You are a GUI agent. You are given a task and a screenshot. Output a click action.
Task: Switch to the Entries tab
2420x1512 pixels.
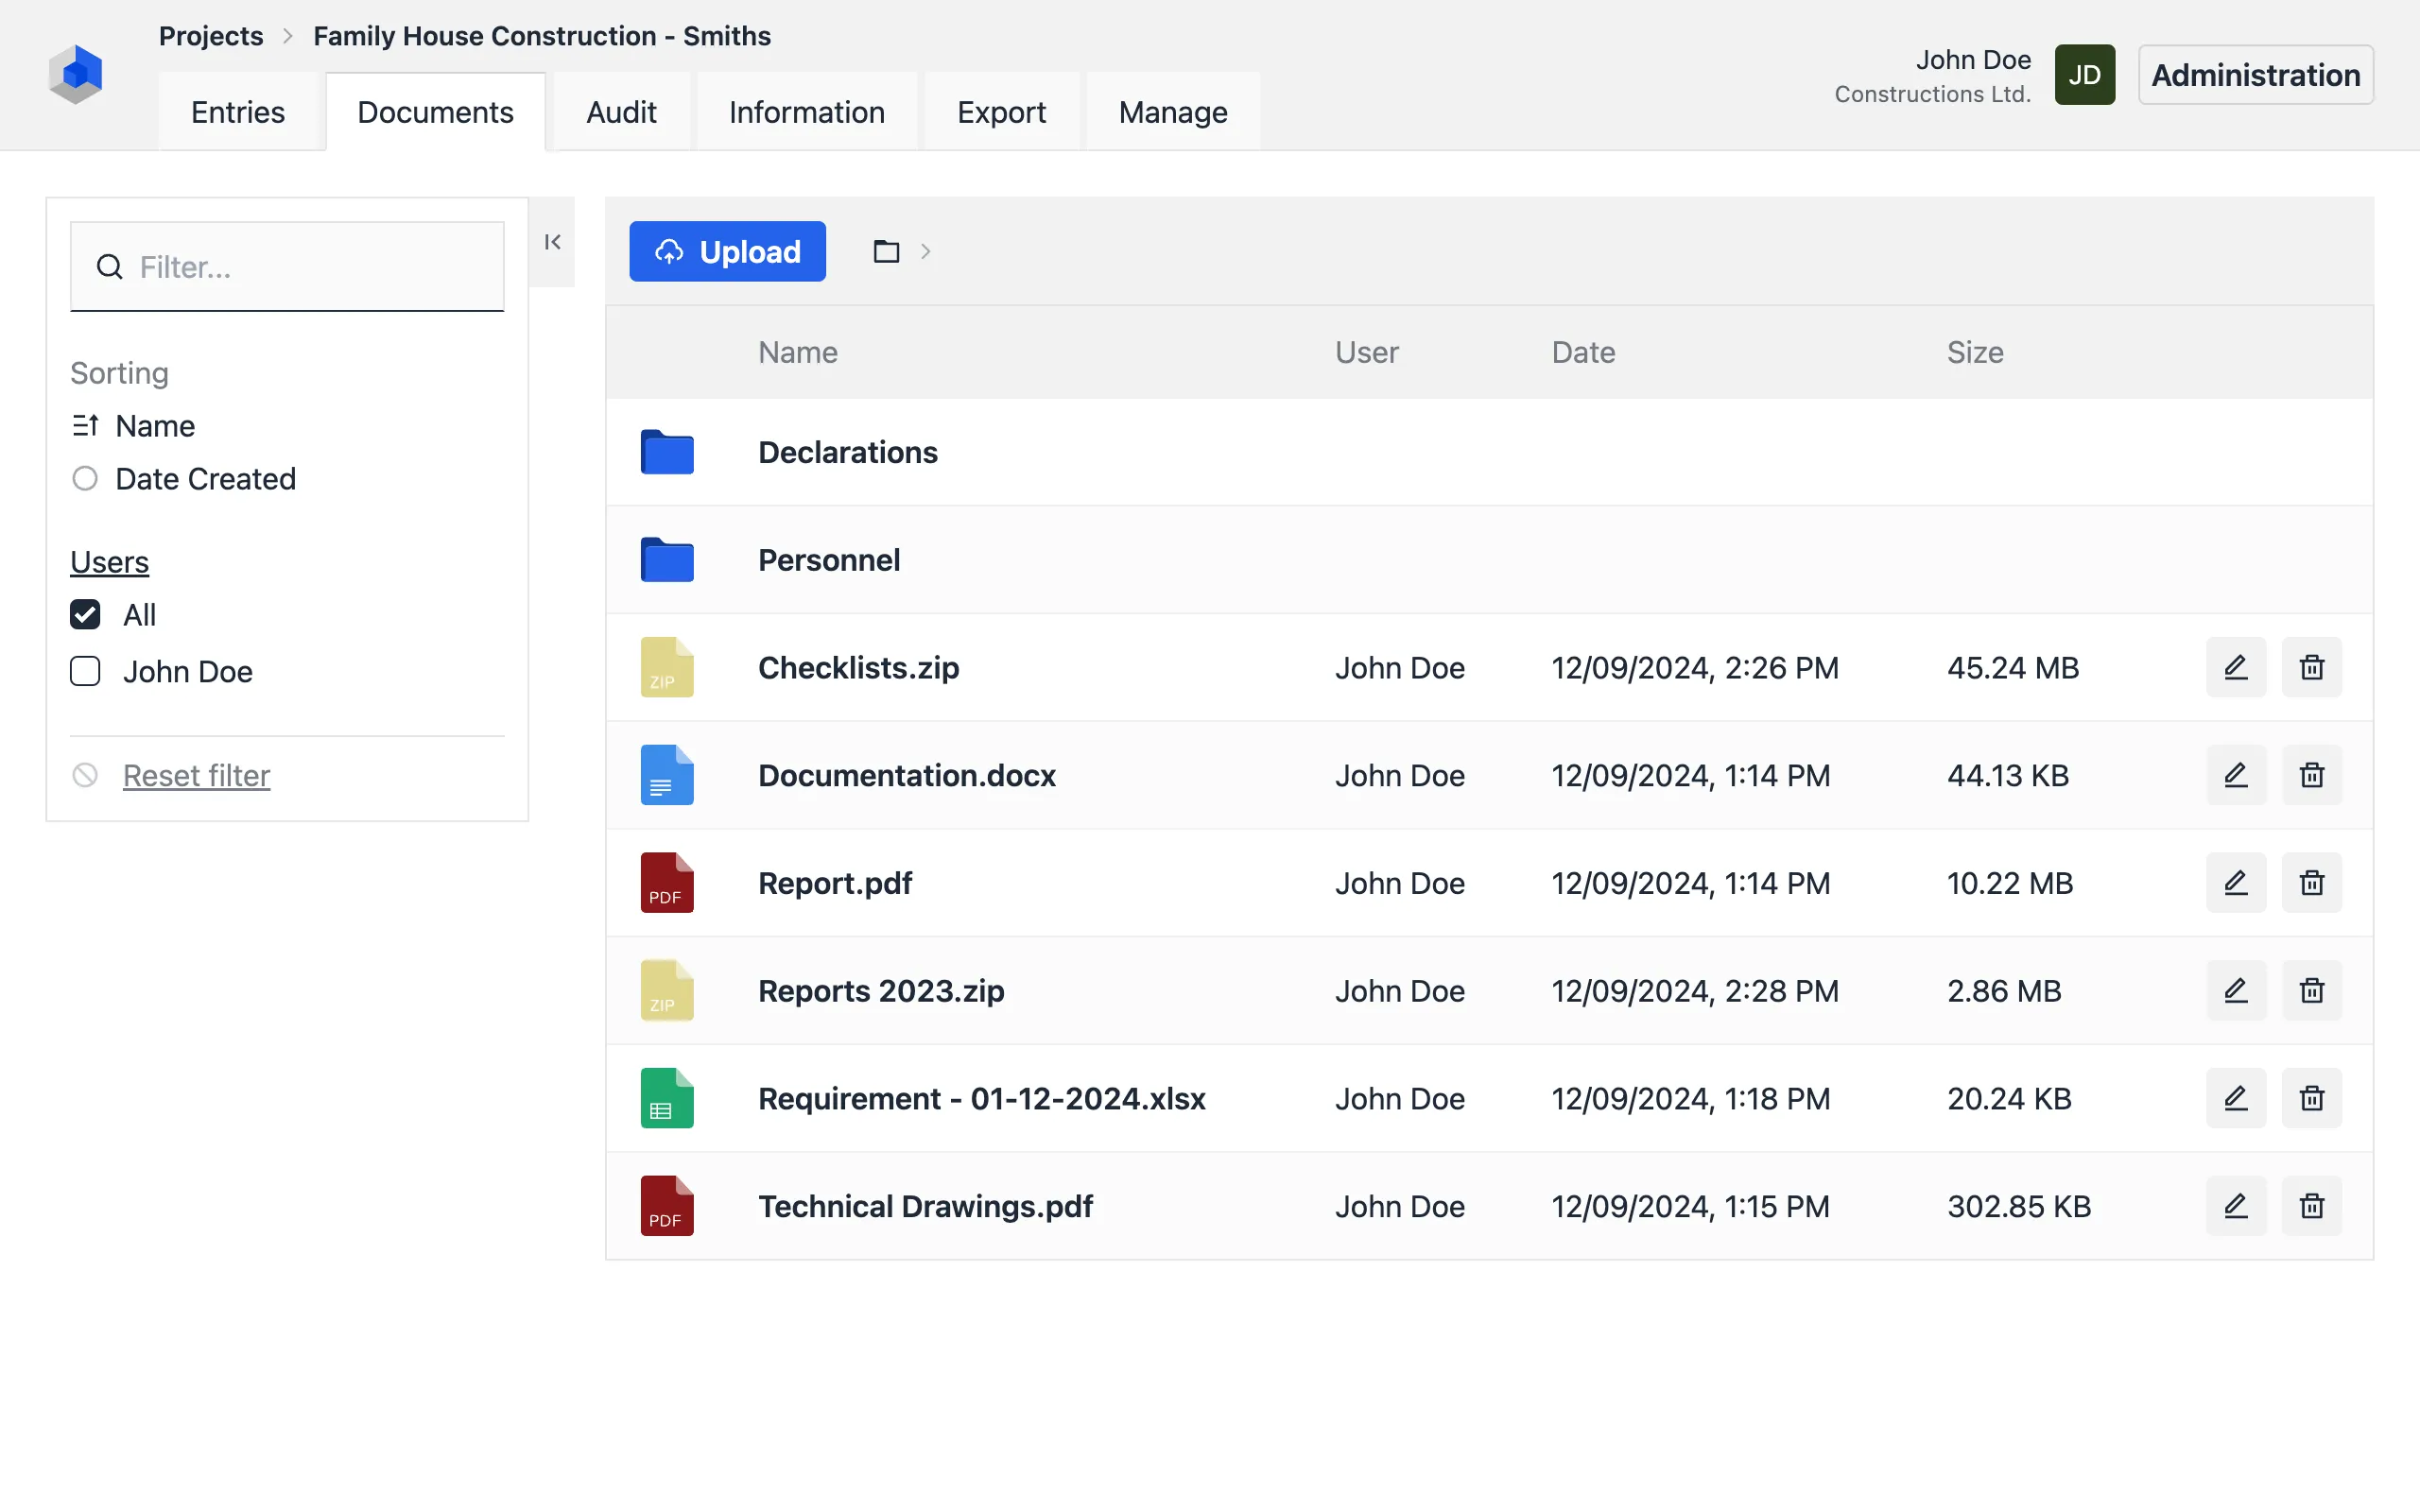(x=238, y=112)
